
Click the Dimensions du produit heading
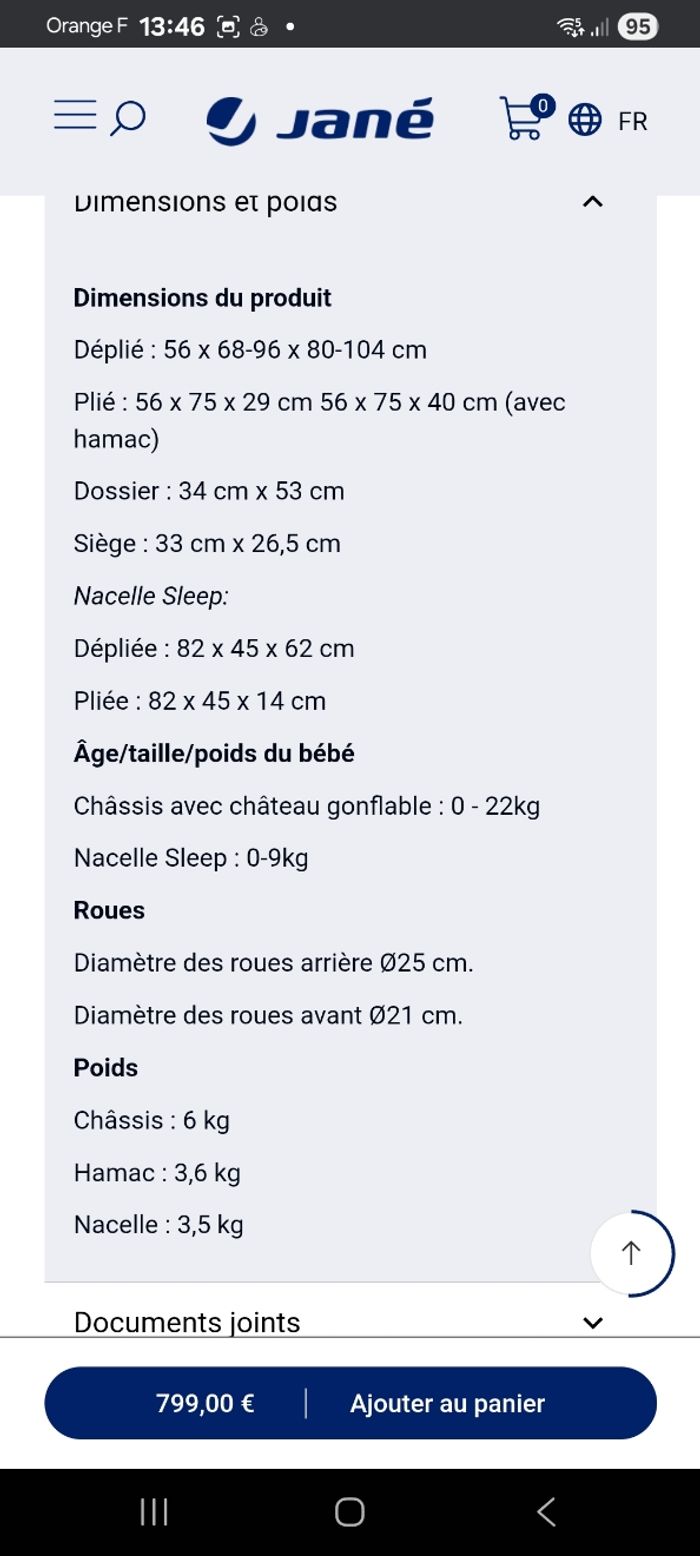point(202,298)
